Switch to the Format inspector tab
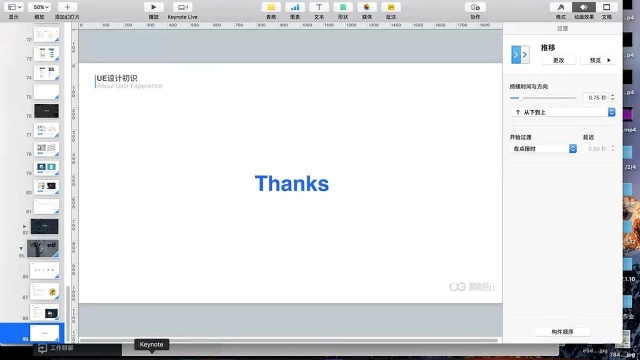This screenshot has width=640, height=360. tap(561, 7)
